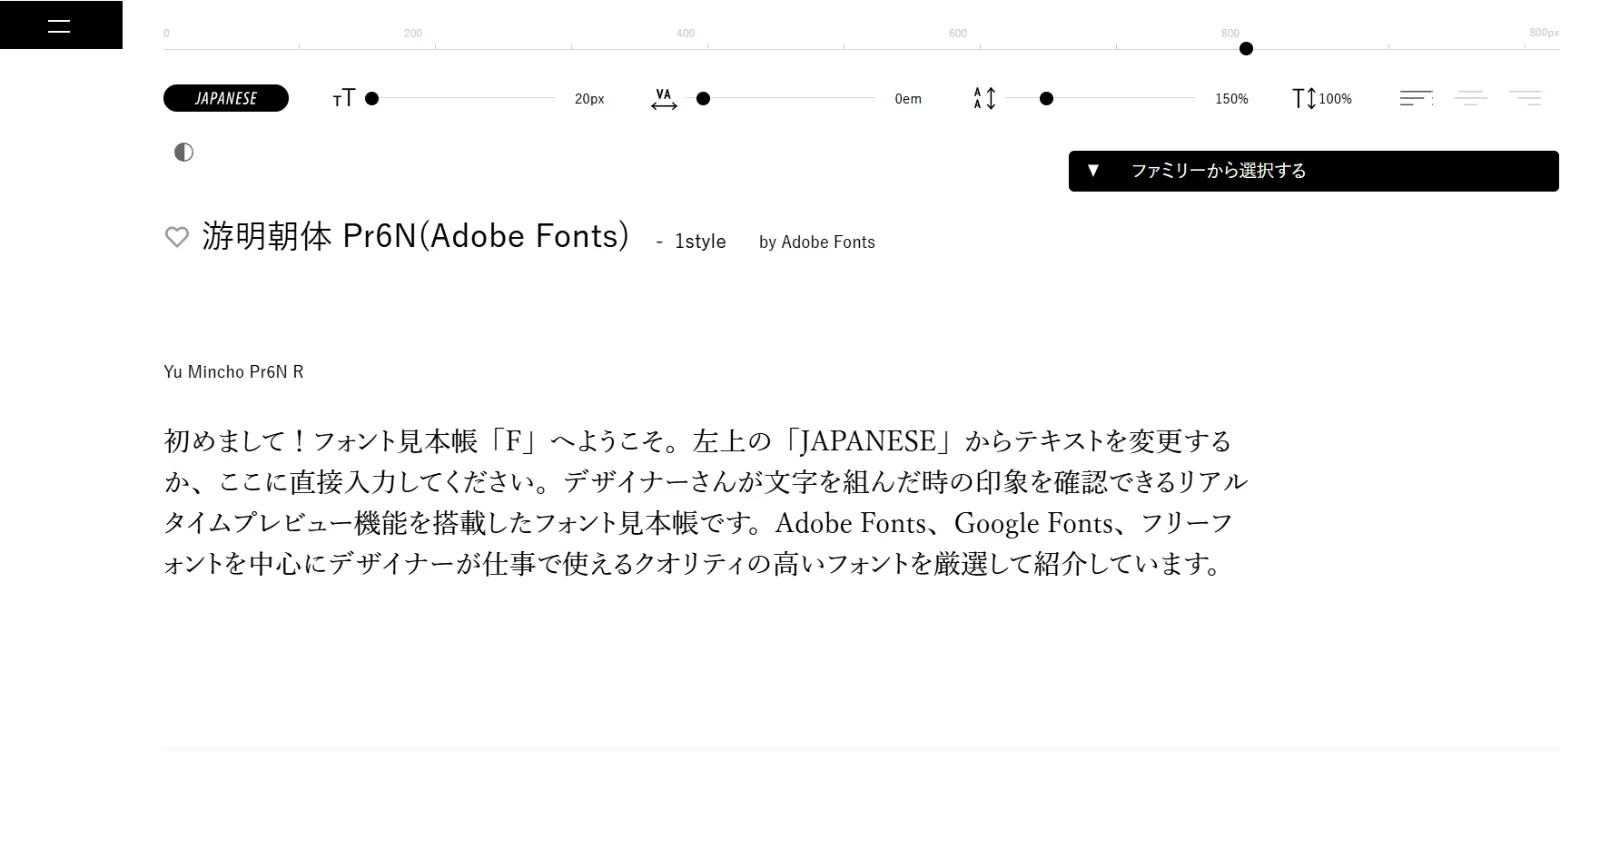
Task: Click the font size icon
Action: click(x=343, y=98)
